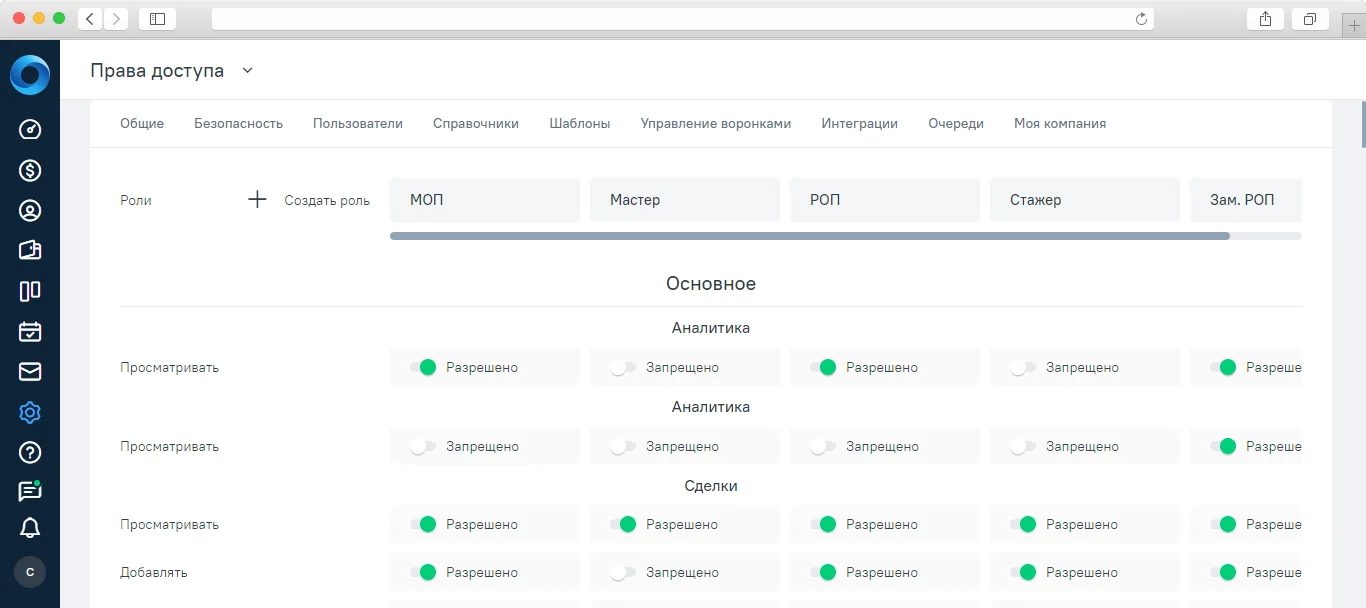The image size is (1366, 608).
Task: Click the Safari address bar
Action: pos(683,18)
